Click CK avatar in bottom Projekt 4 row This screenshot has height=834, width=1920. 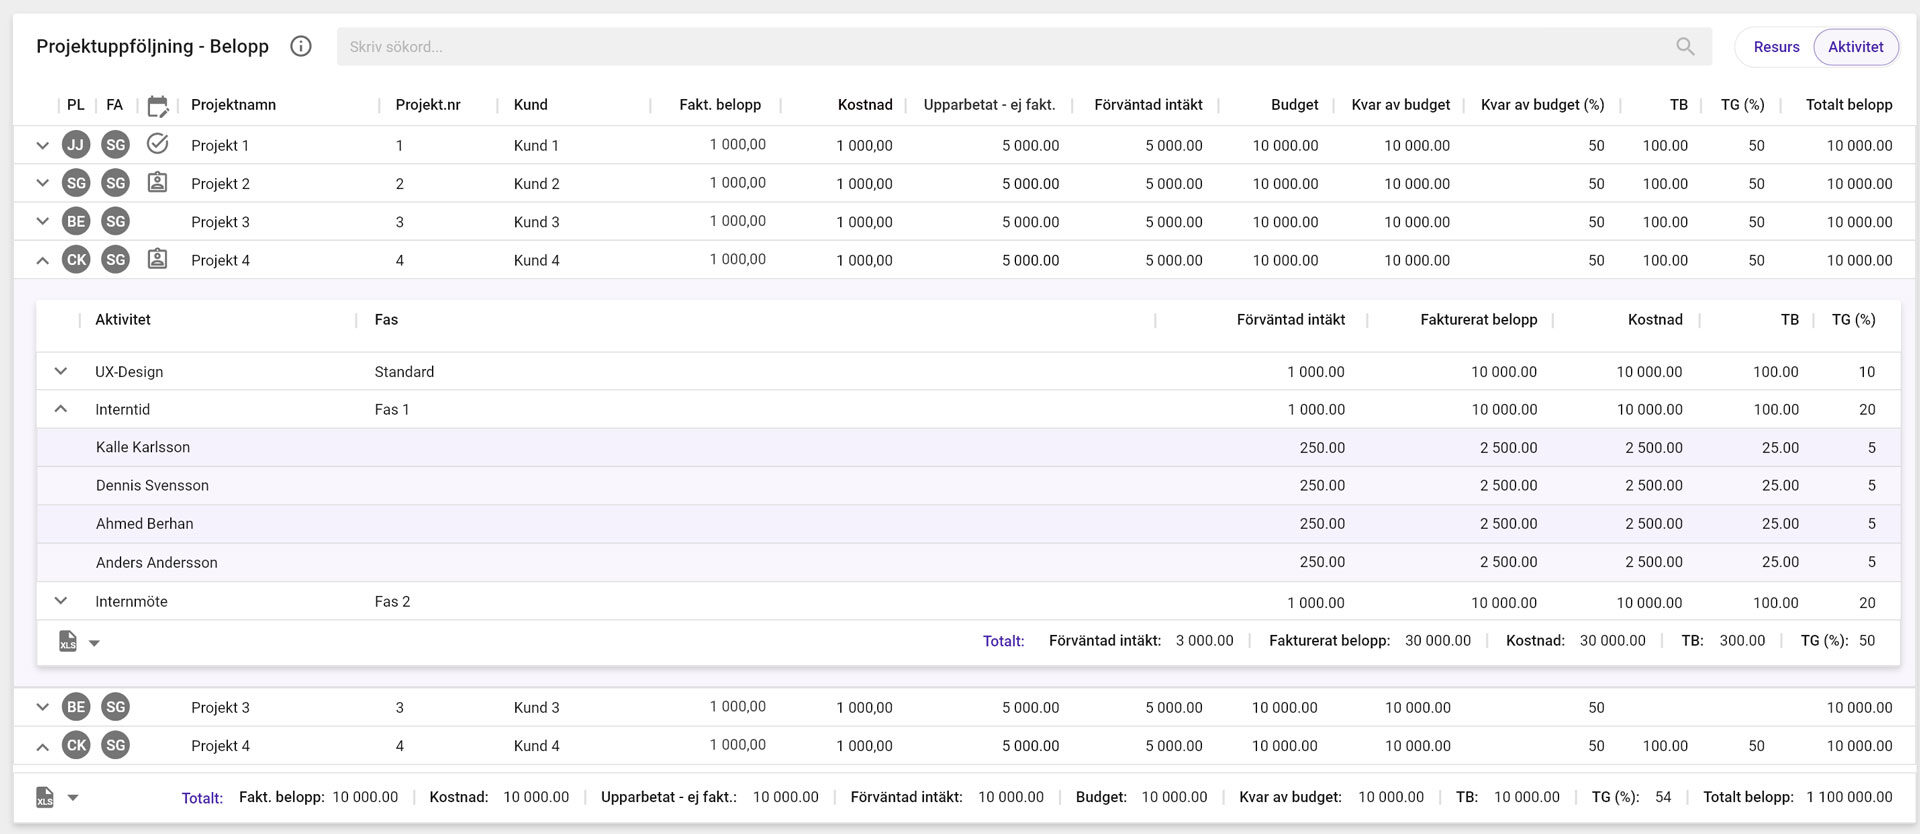[x=76, y=745]
